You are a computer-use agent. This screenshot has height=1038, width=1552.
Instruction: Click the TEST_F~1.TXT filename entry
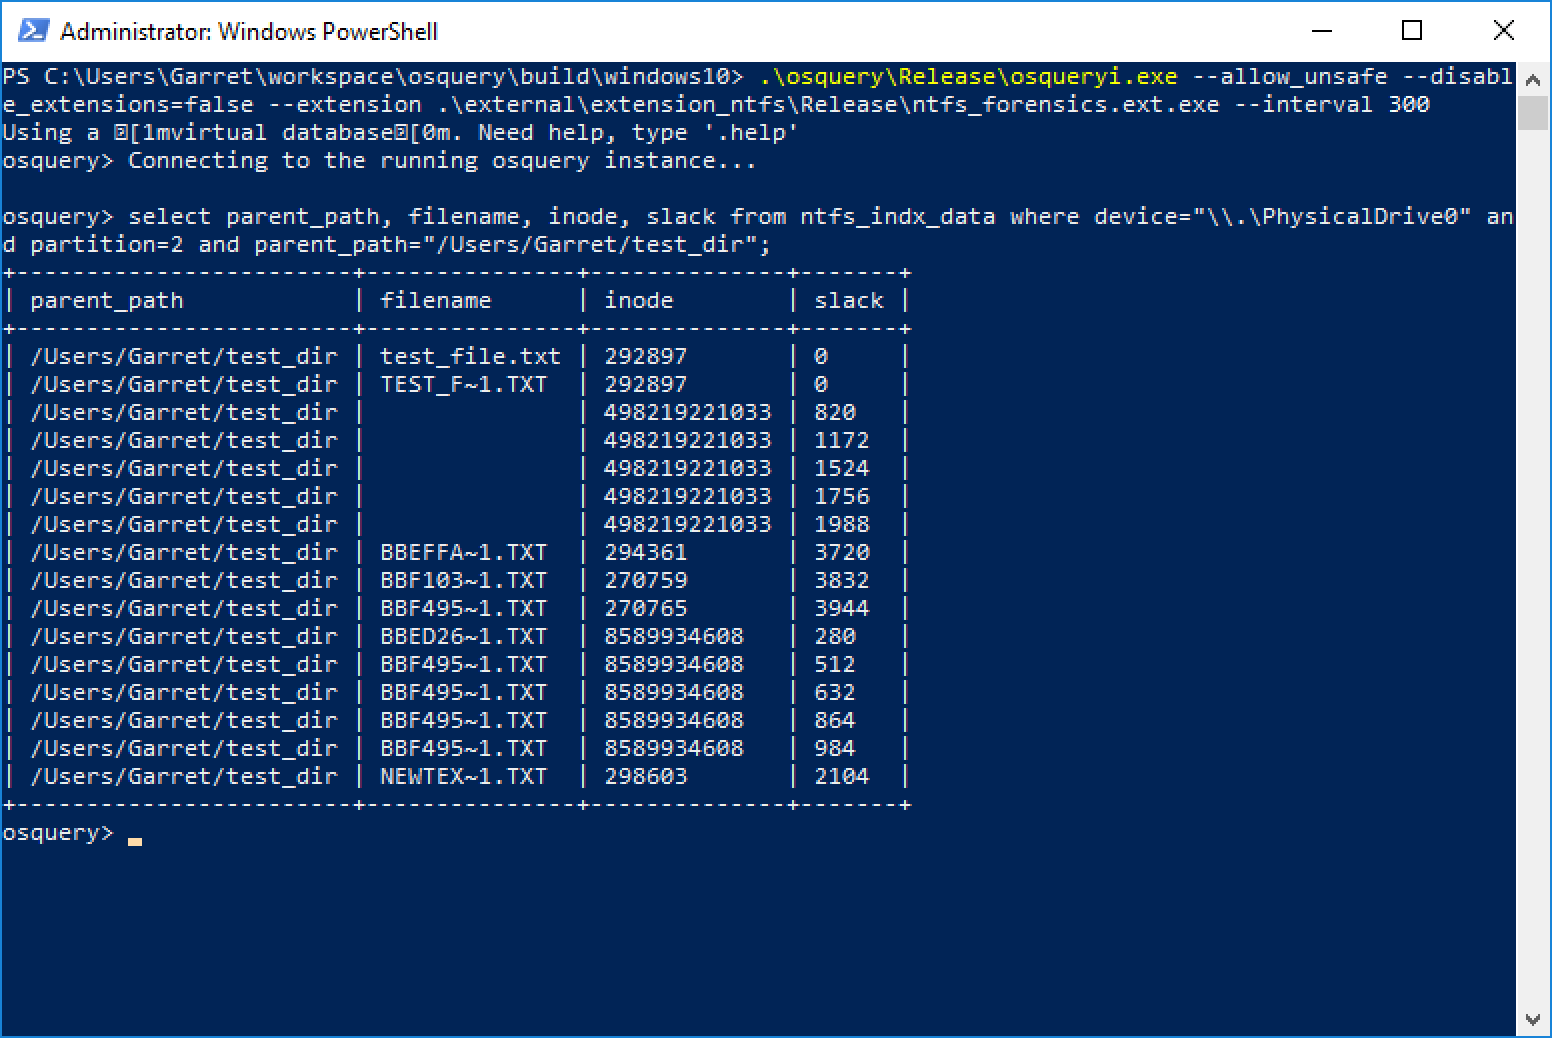click(463, 384)
